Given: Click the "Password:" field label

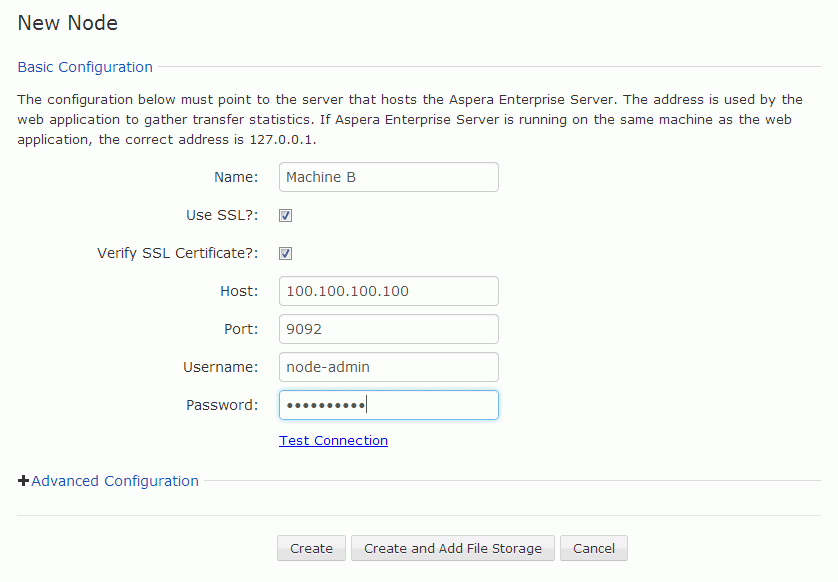Looking at the screenshot, I should click(x=222, y=405).
